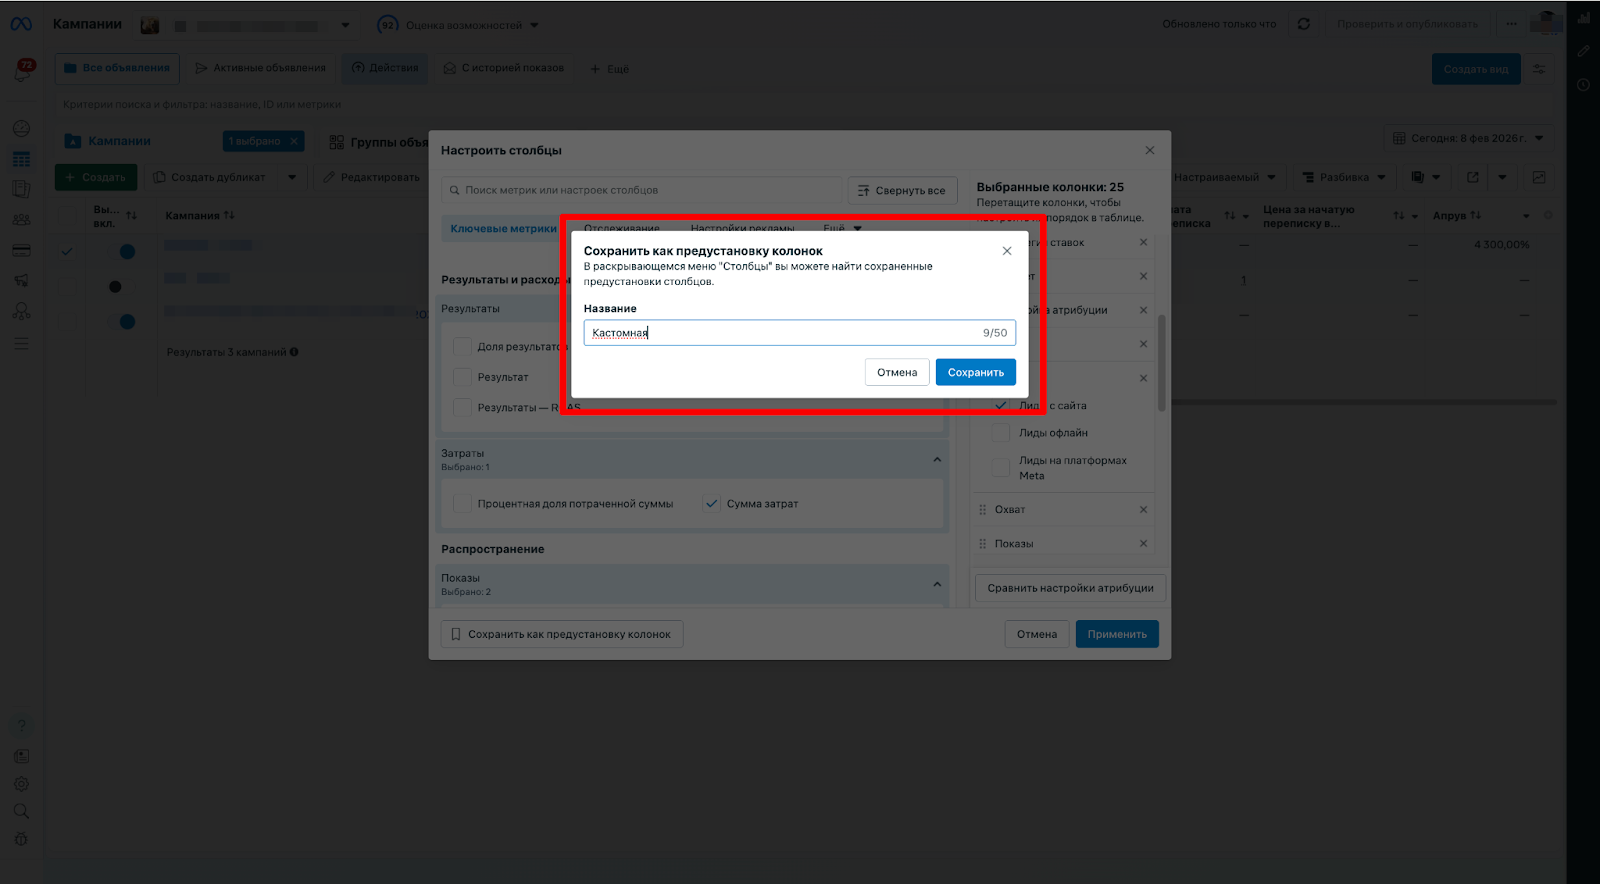The height and width of the screenshot is (884, 1600).
Task: Open megaphone advertising icon in sidebar
Action: click(x=21, y=281)
